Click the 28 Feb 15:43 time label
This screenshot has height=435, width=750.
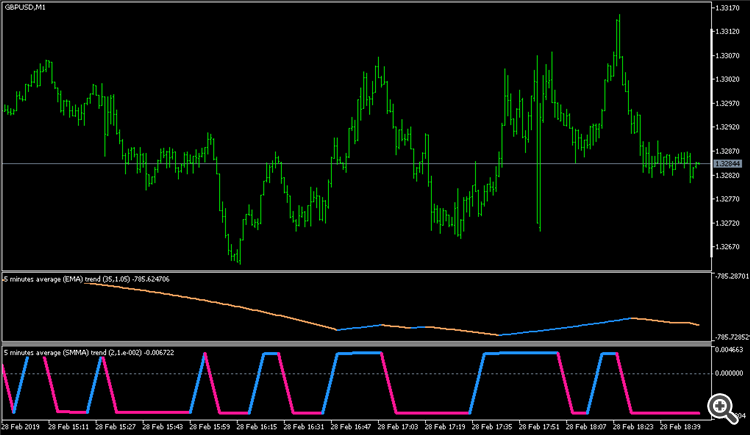pos(163,426)
